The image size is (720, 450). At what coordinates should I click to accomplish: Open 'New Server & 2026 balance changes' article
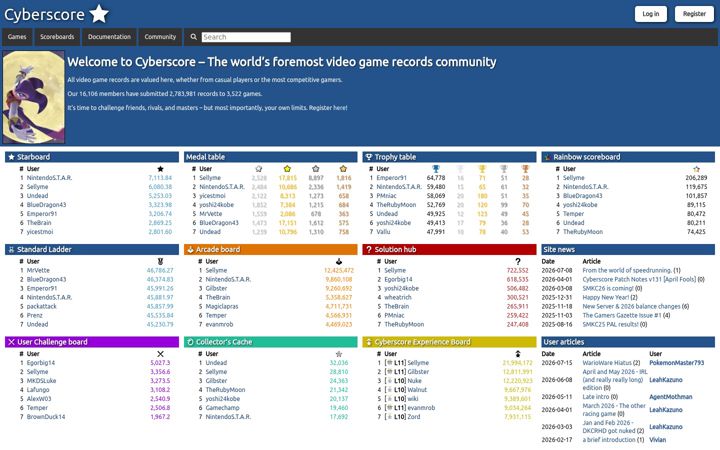(631, 306)
